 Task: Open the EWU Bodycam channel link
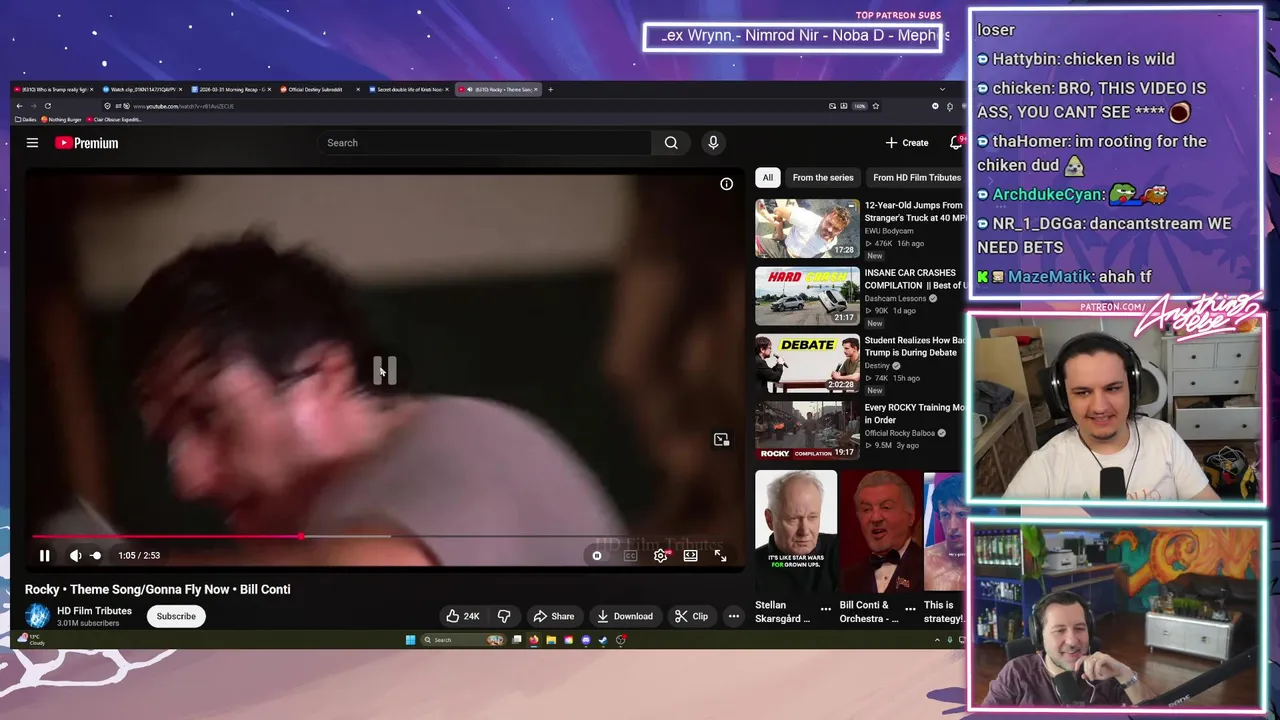coord(889,231)
